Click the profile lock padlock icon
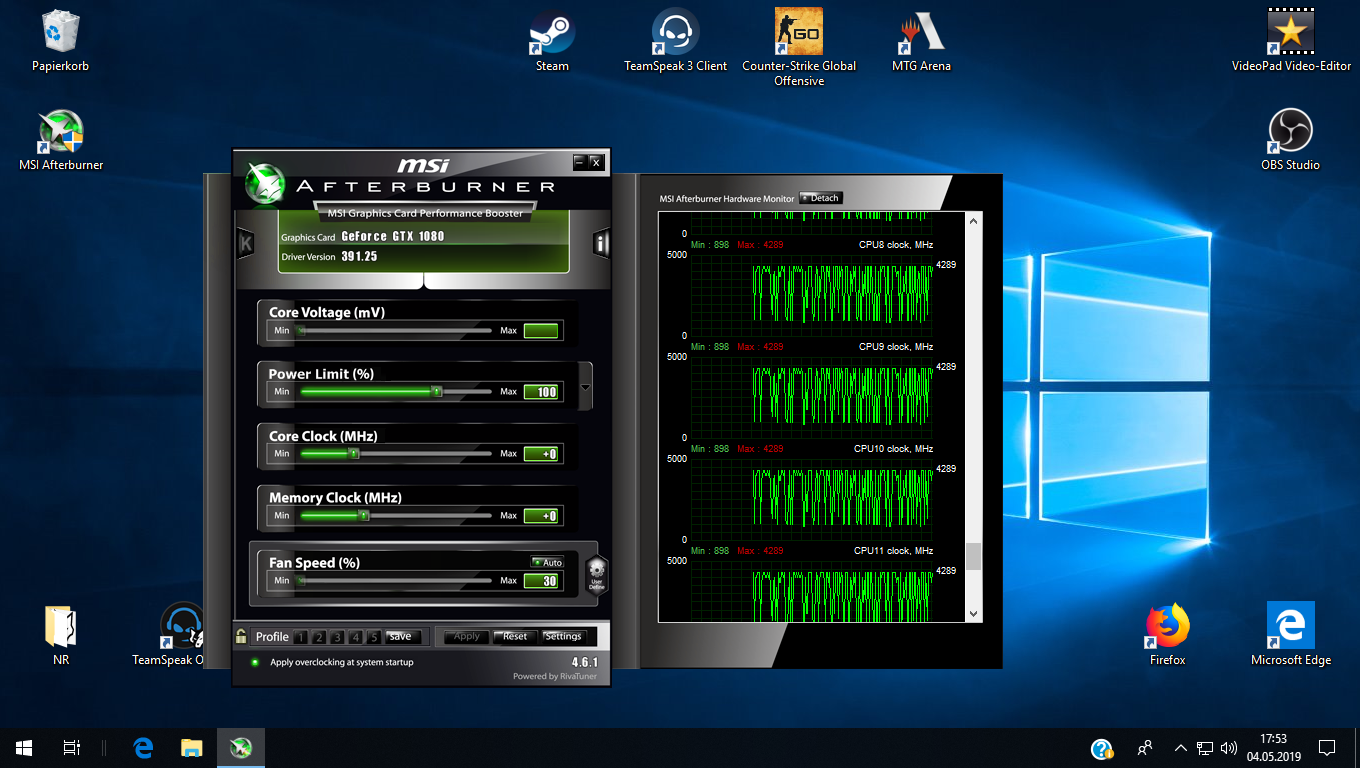 (241, 636)
